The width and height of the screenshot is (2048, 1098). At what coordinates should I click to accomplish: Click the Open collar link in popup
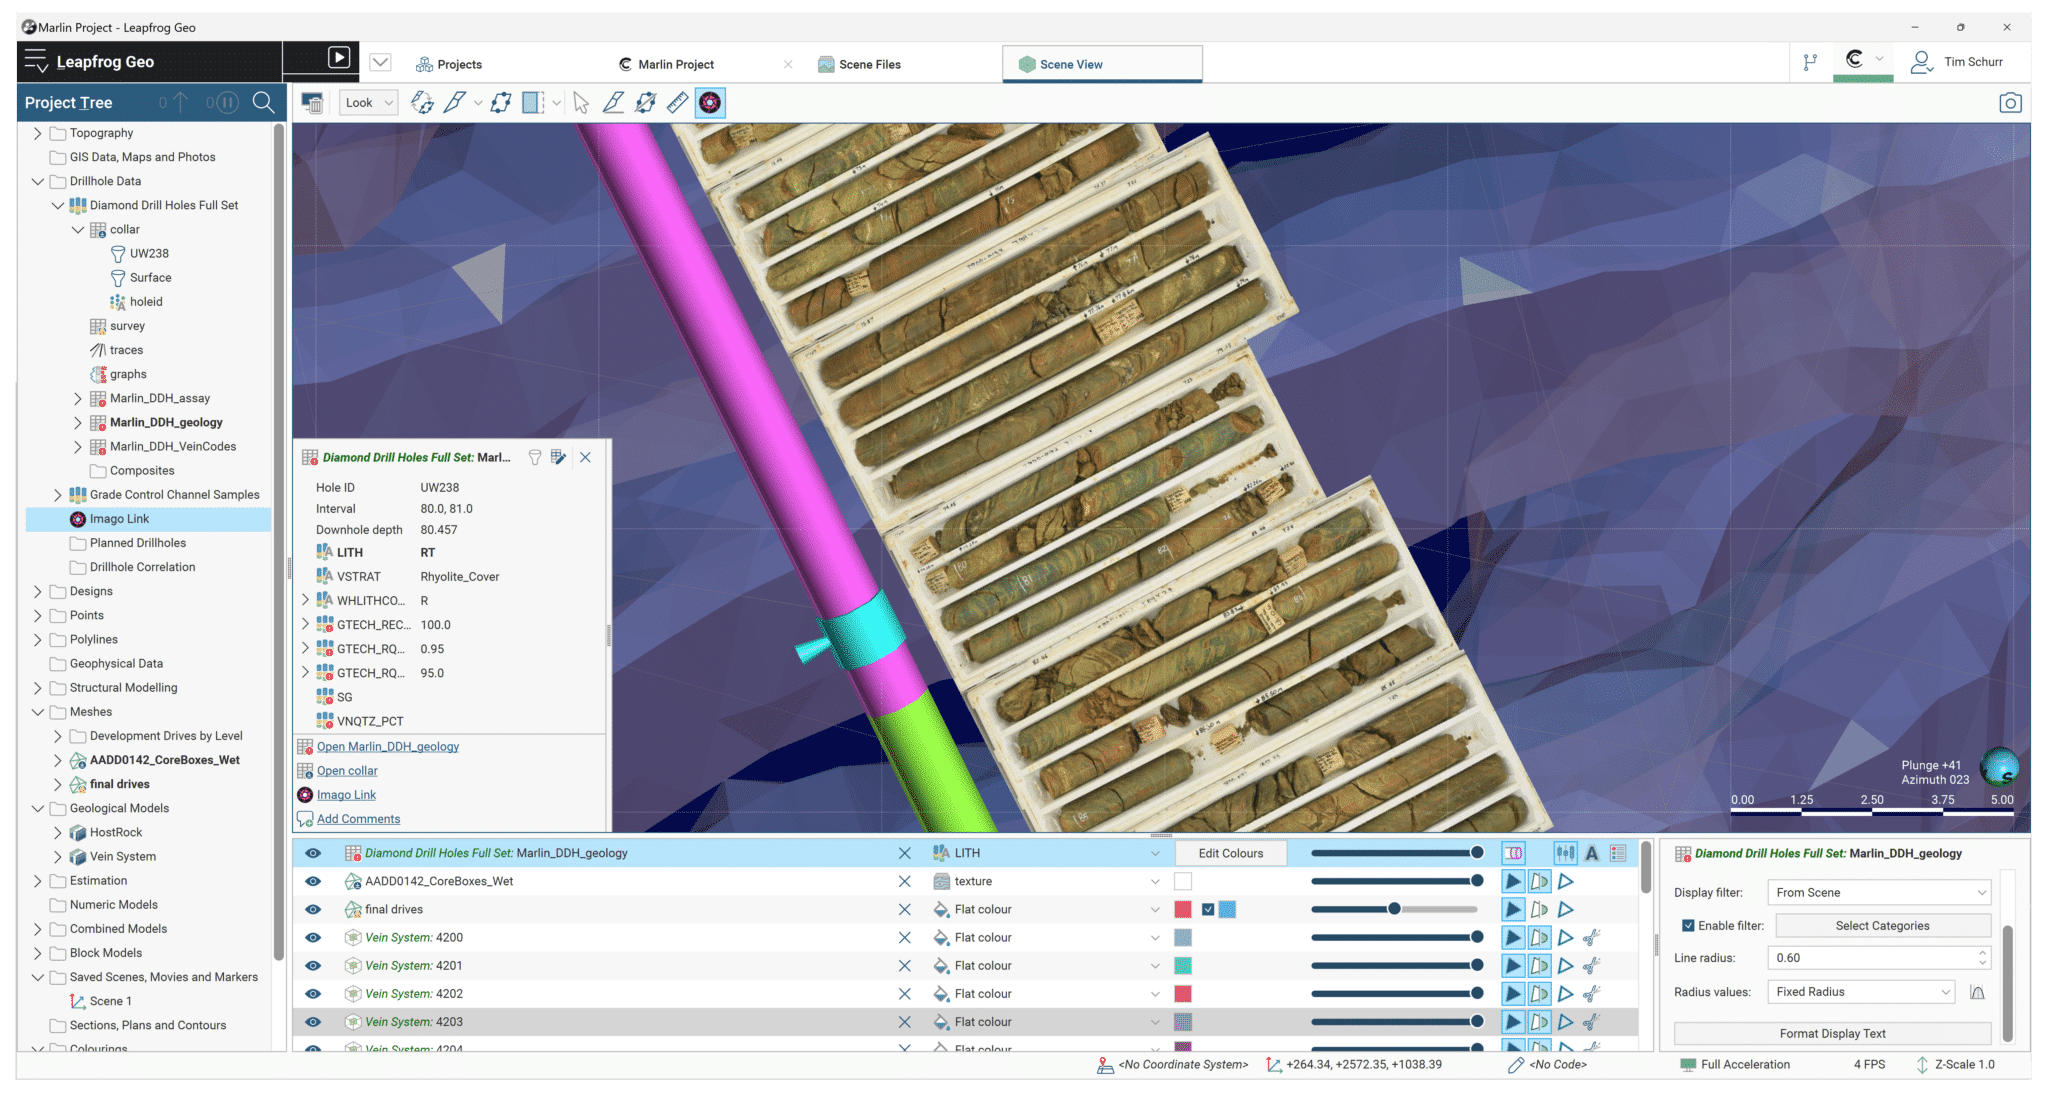tap(345, 769)
